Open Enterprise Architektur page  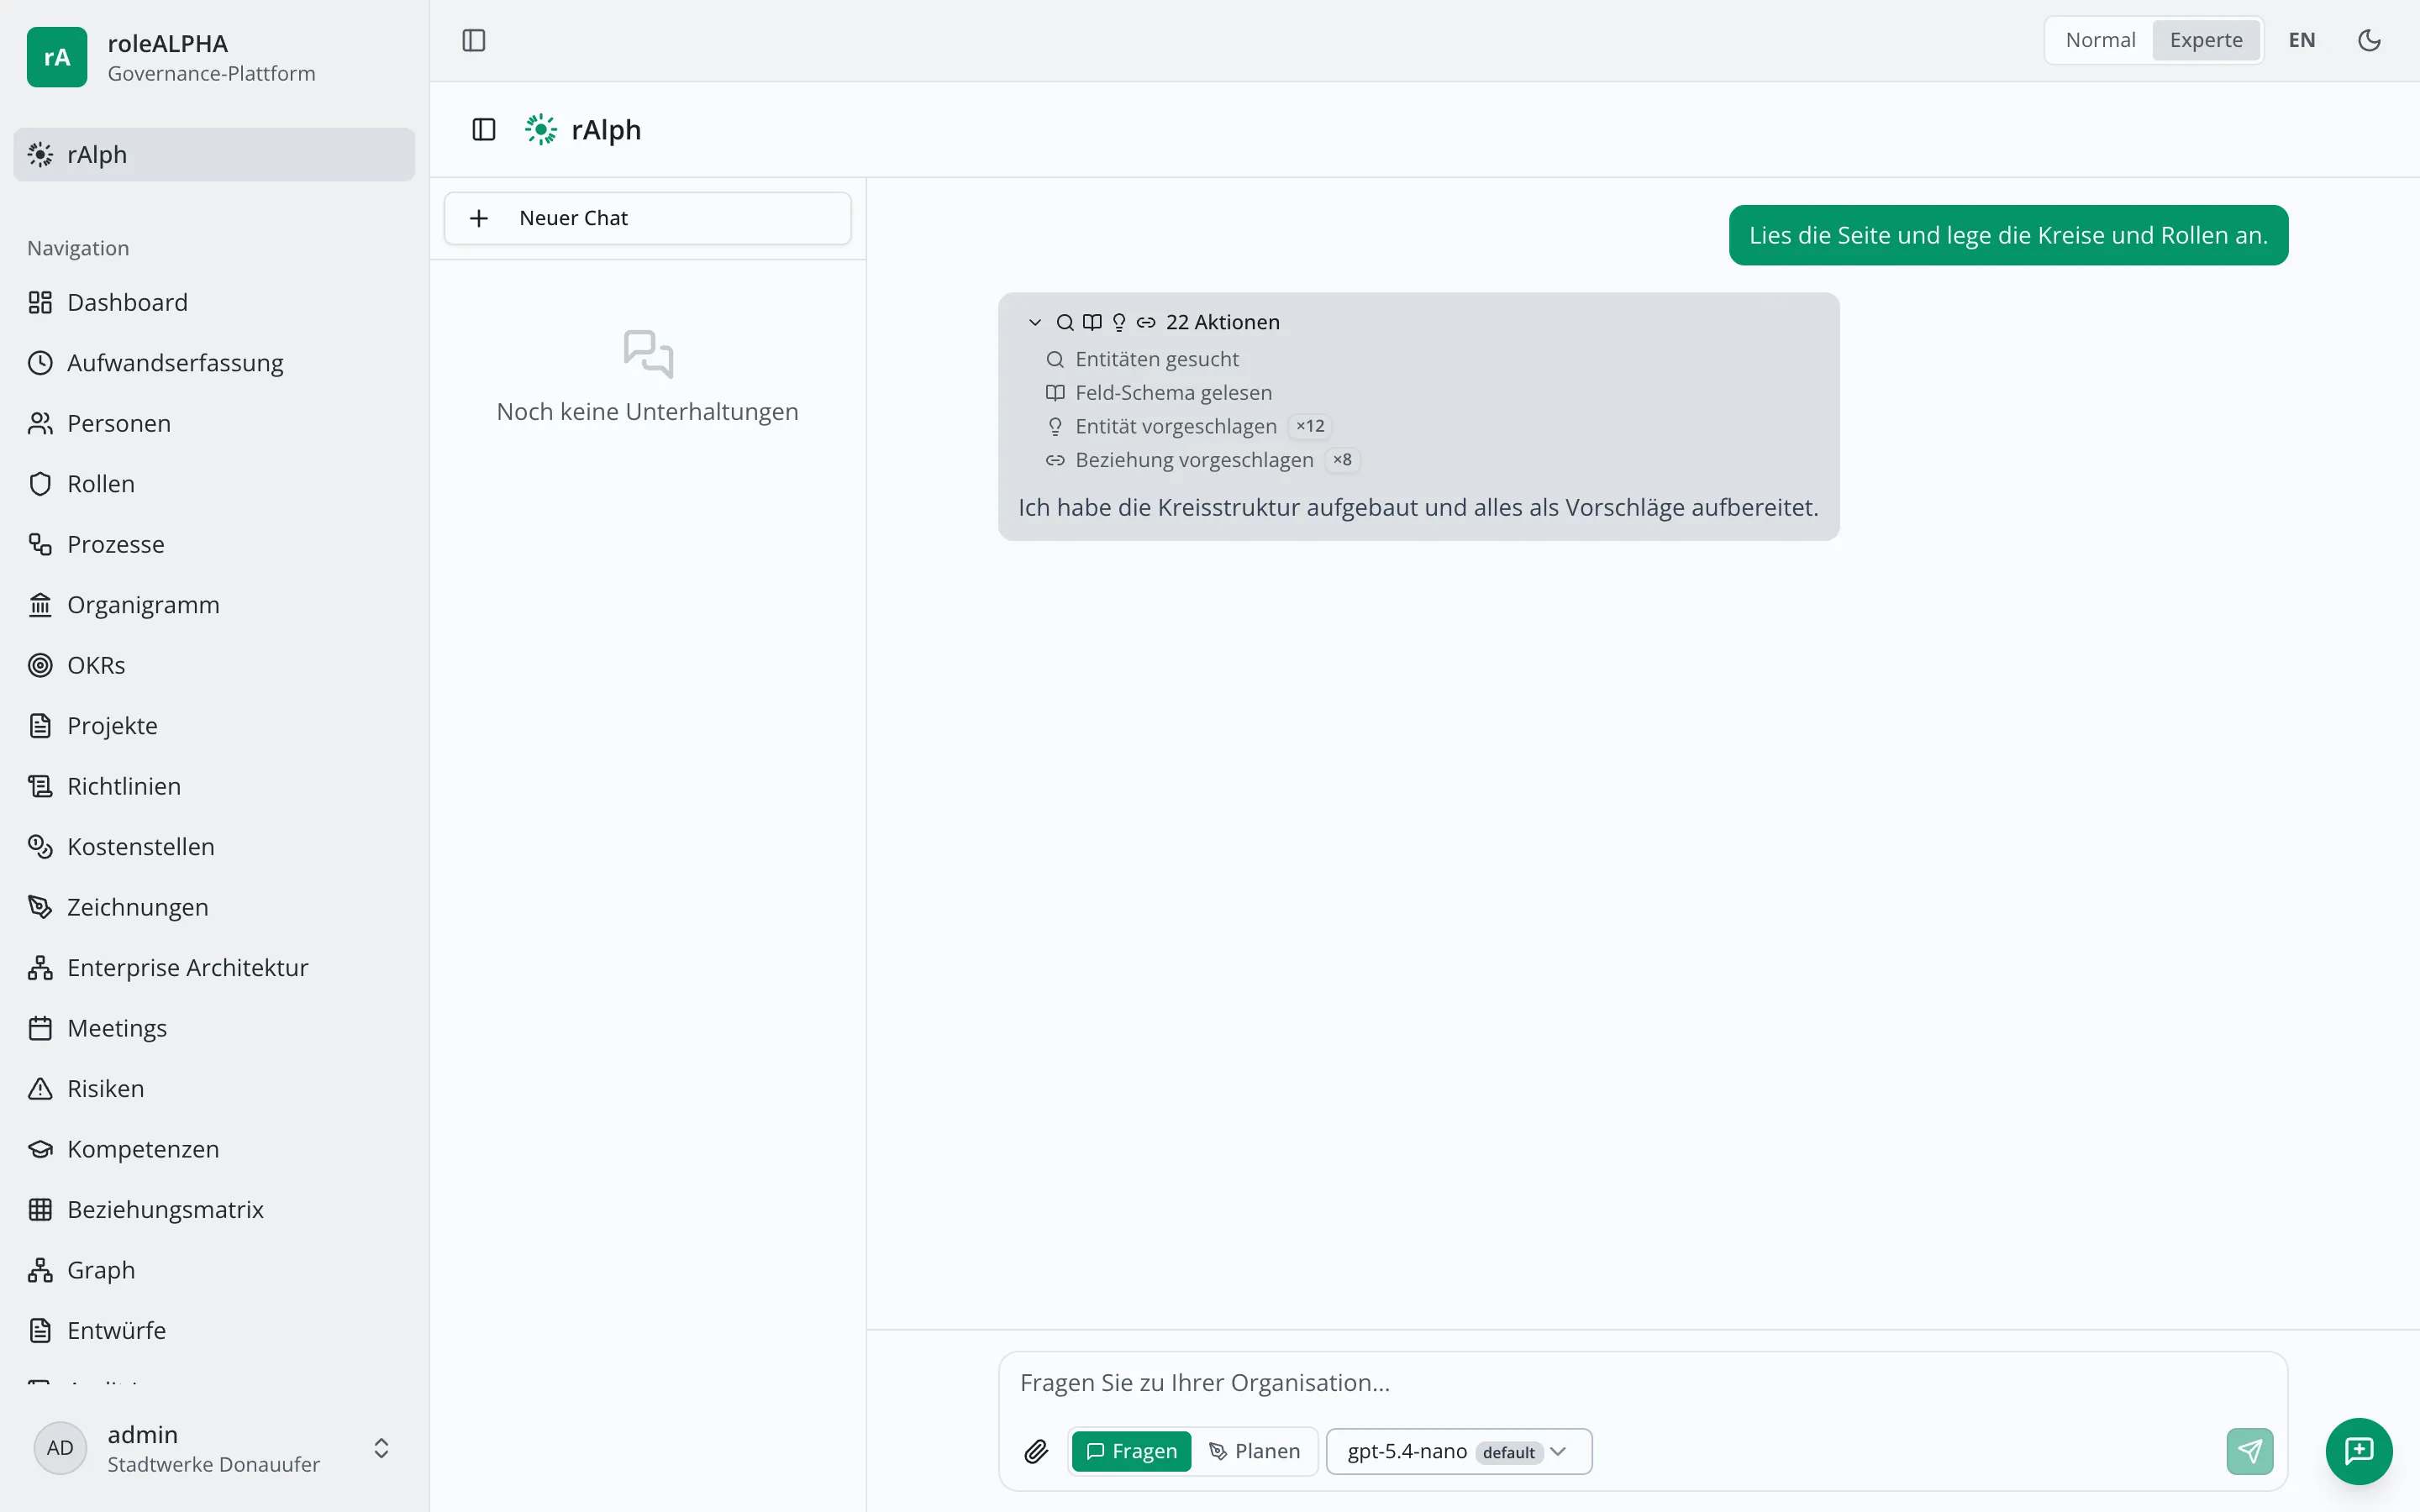[214, 968]
